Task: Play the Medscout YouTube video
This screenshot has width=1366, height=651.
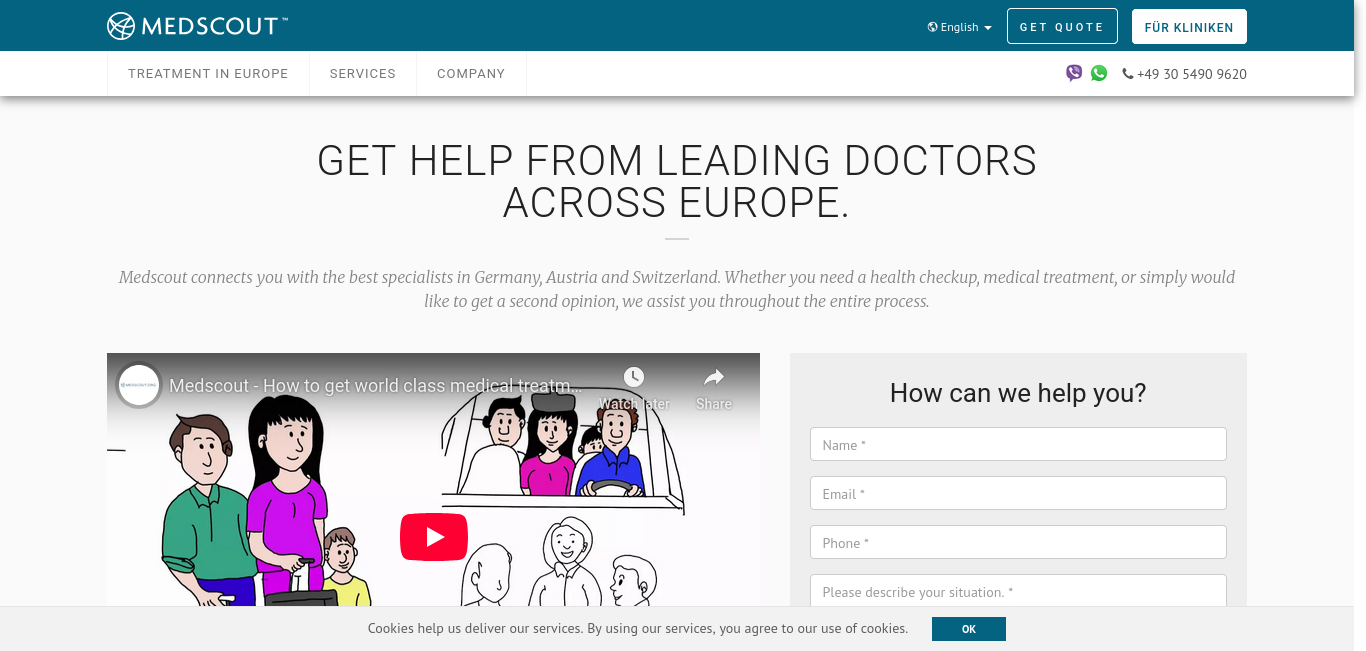Action: [x=434, y=537]
